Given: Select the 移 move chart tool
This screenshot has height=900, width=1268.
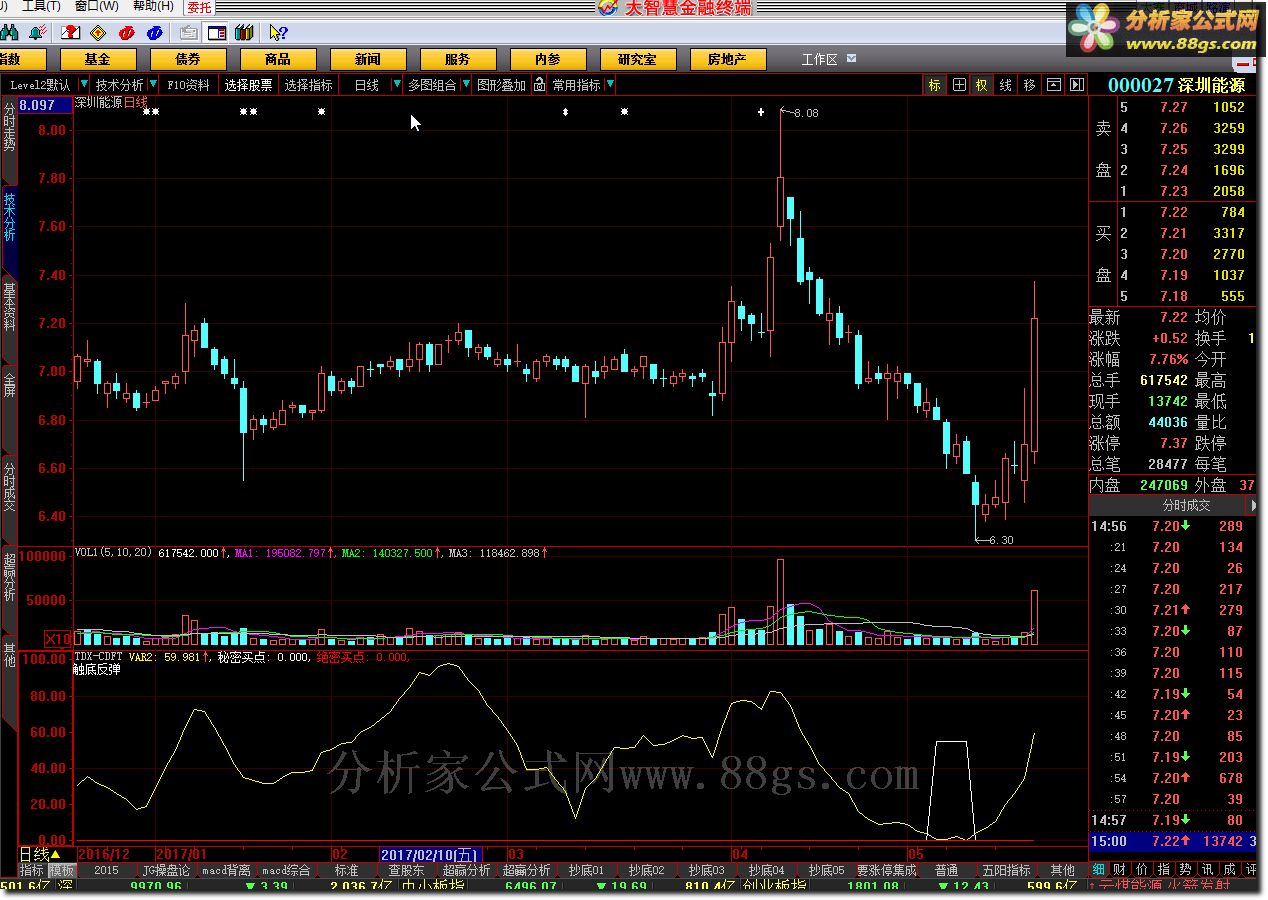Looking at the screenshot, I should pyautogui.click(x=1030, y=85).
